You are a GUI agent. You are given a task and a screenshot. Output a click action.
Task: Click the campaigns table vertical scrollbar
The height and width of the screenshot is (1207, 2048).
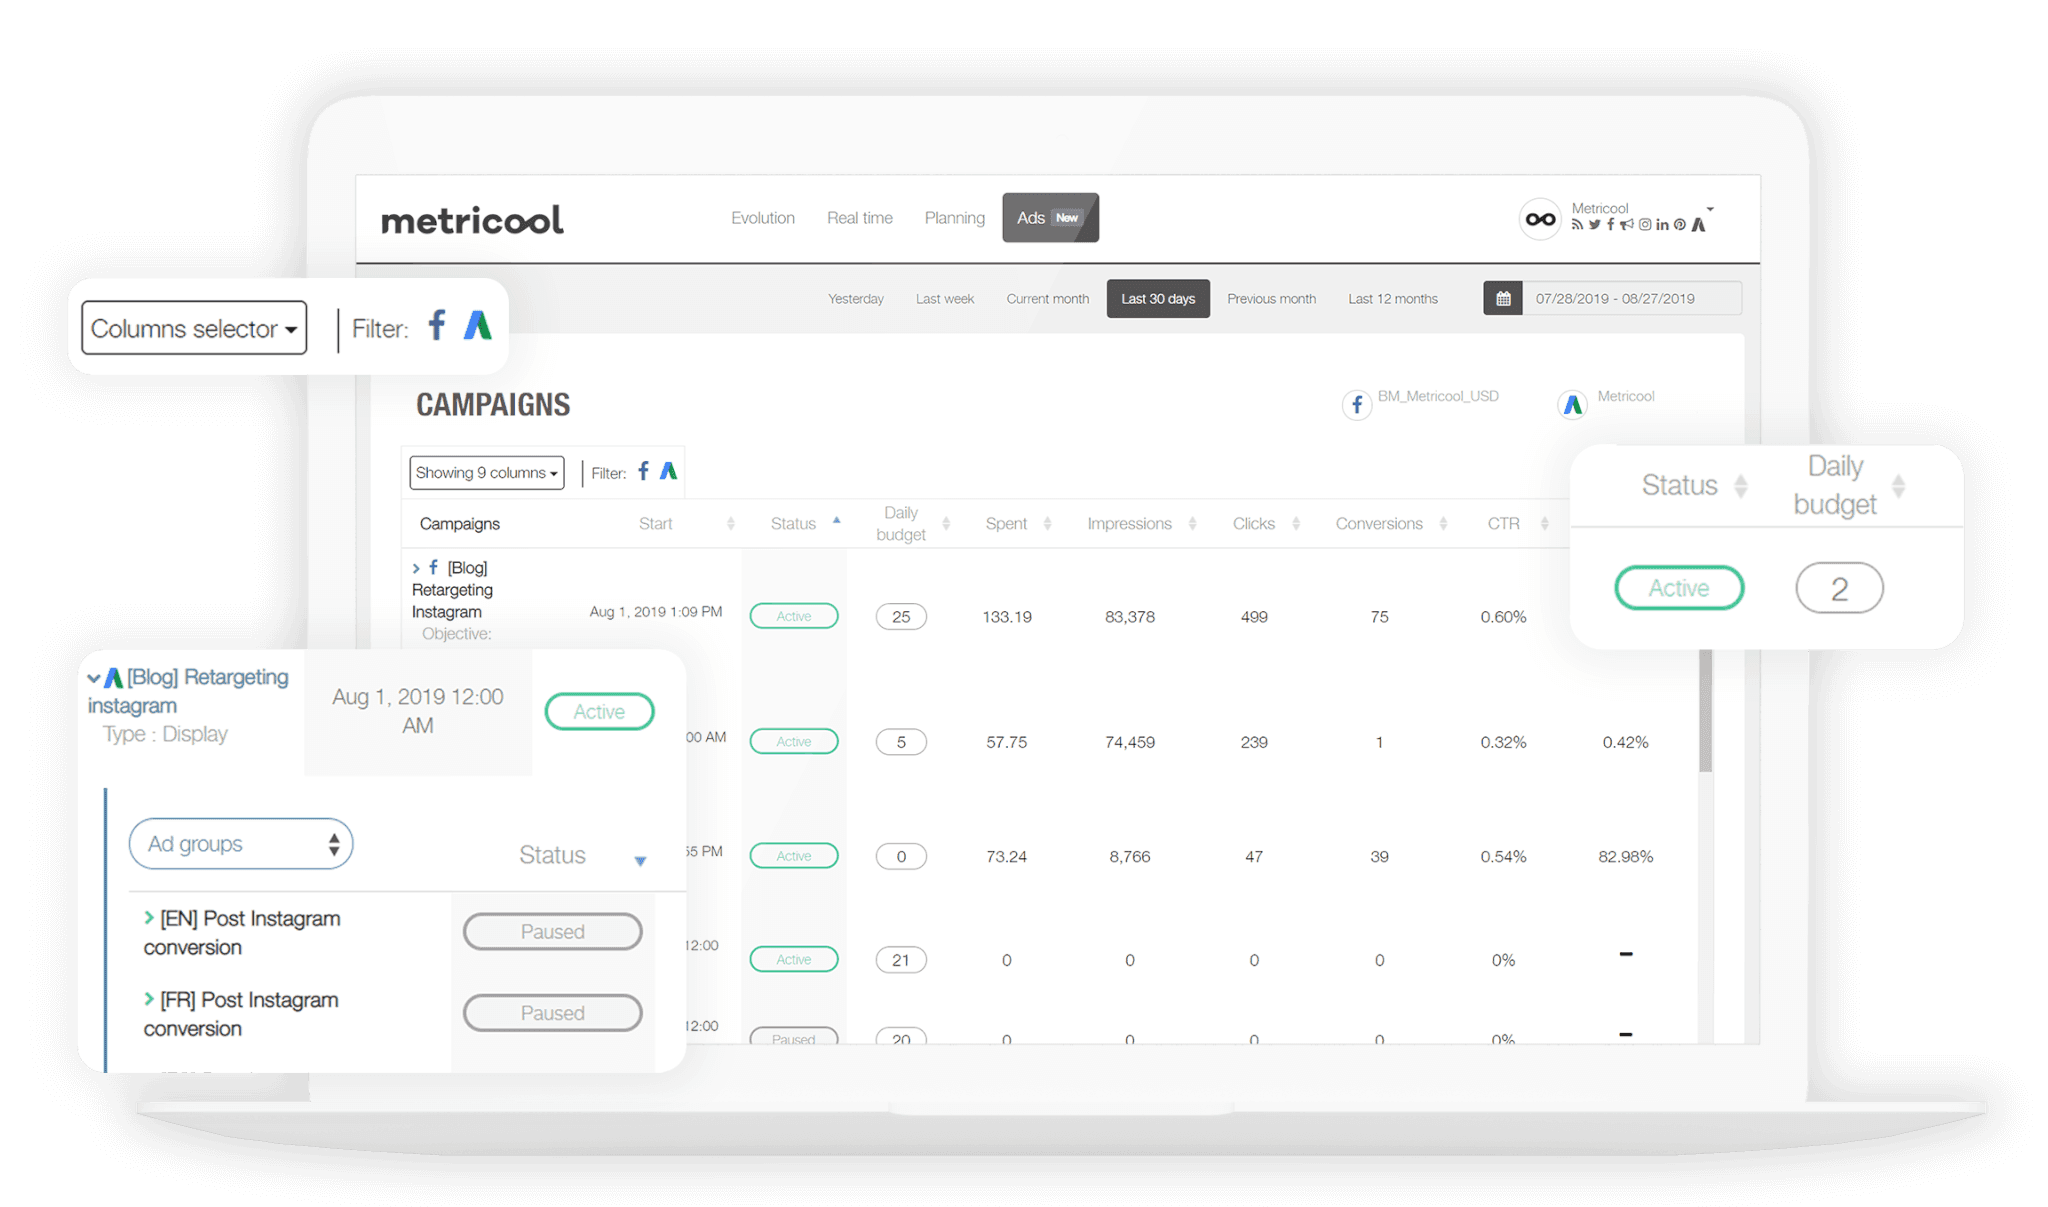coord(1705,712)
